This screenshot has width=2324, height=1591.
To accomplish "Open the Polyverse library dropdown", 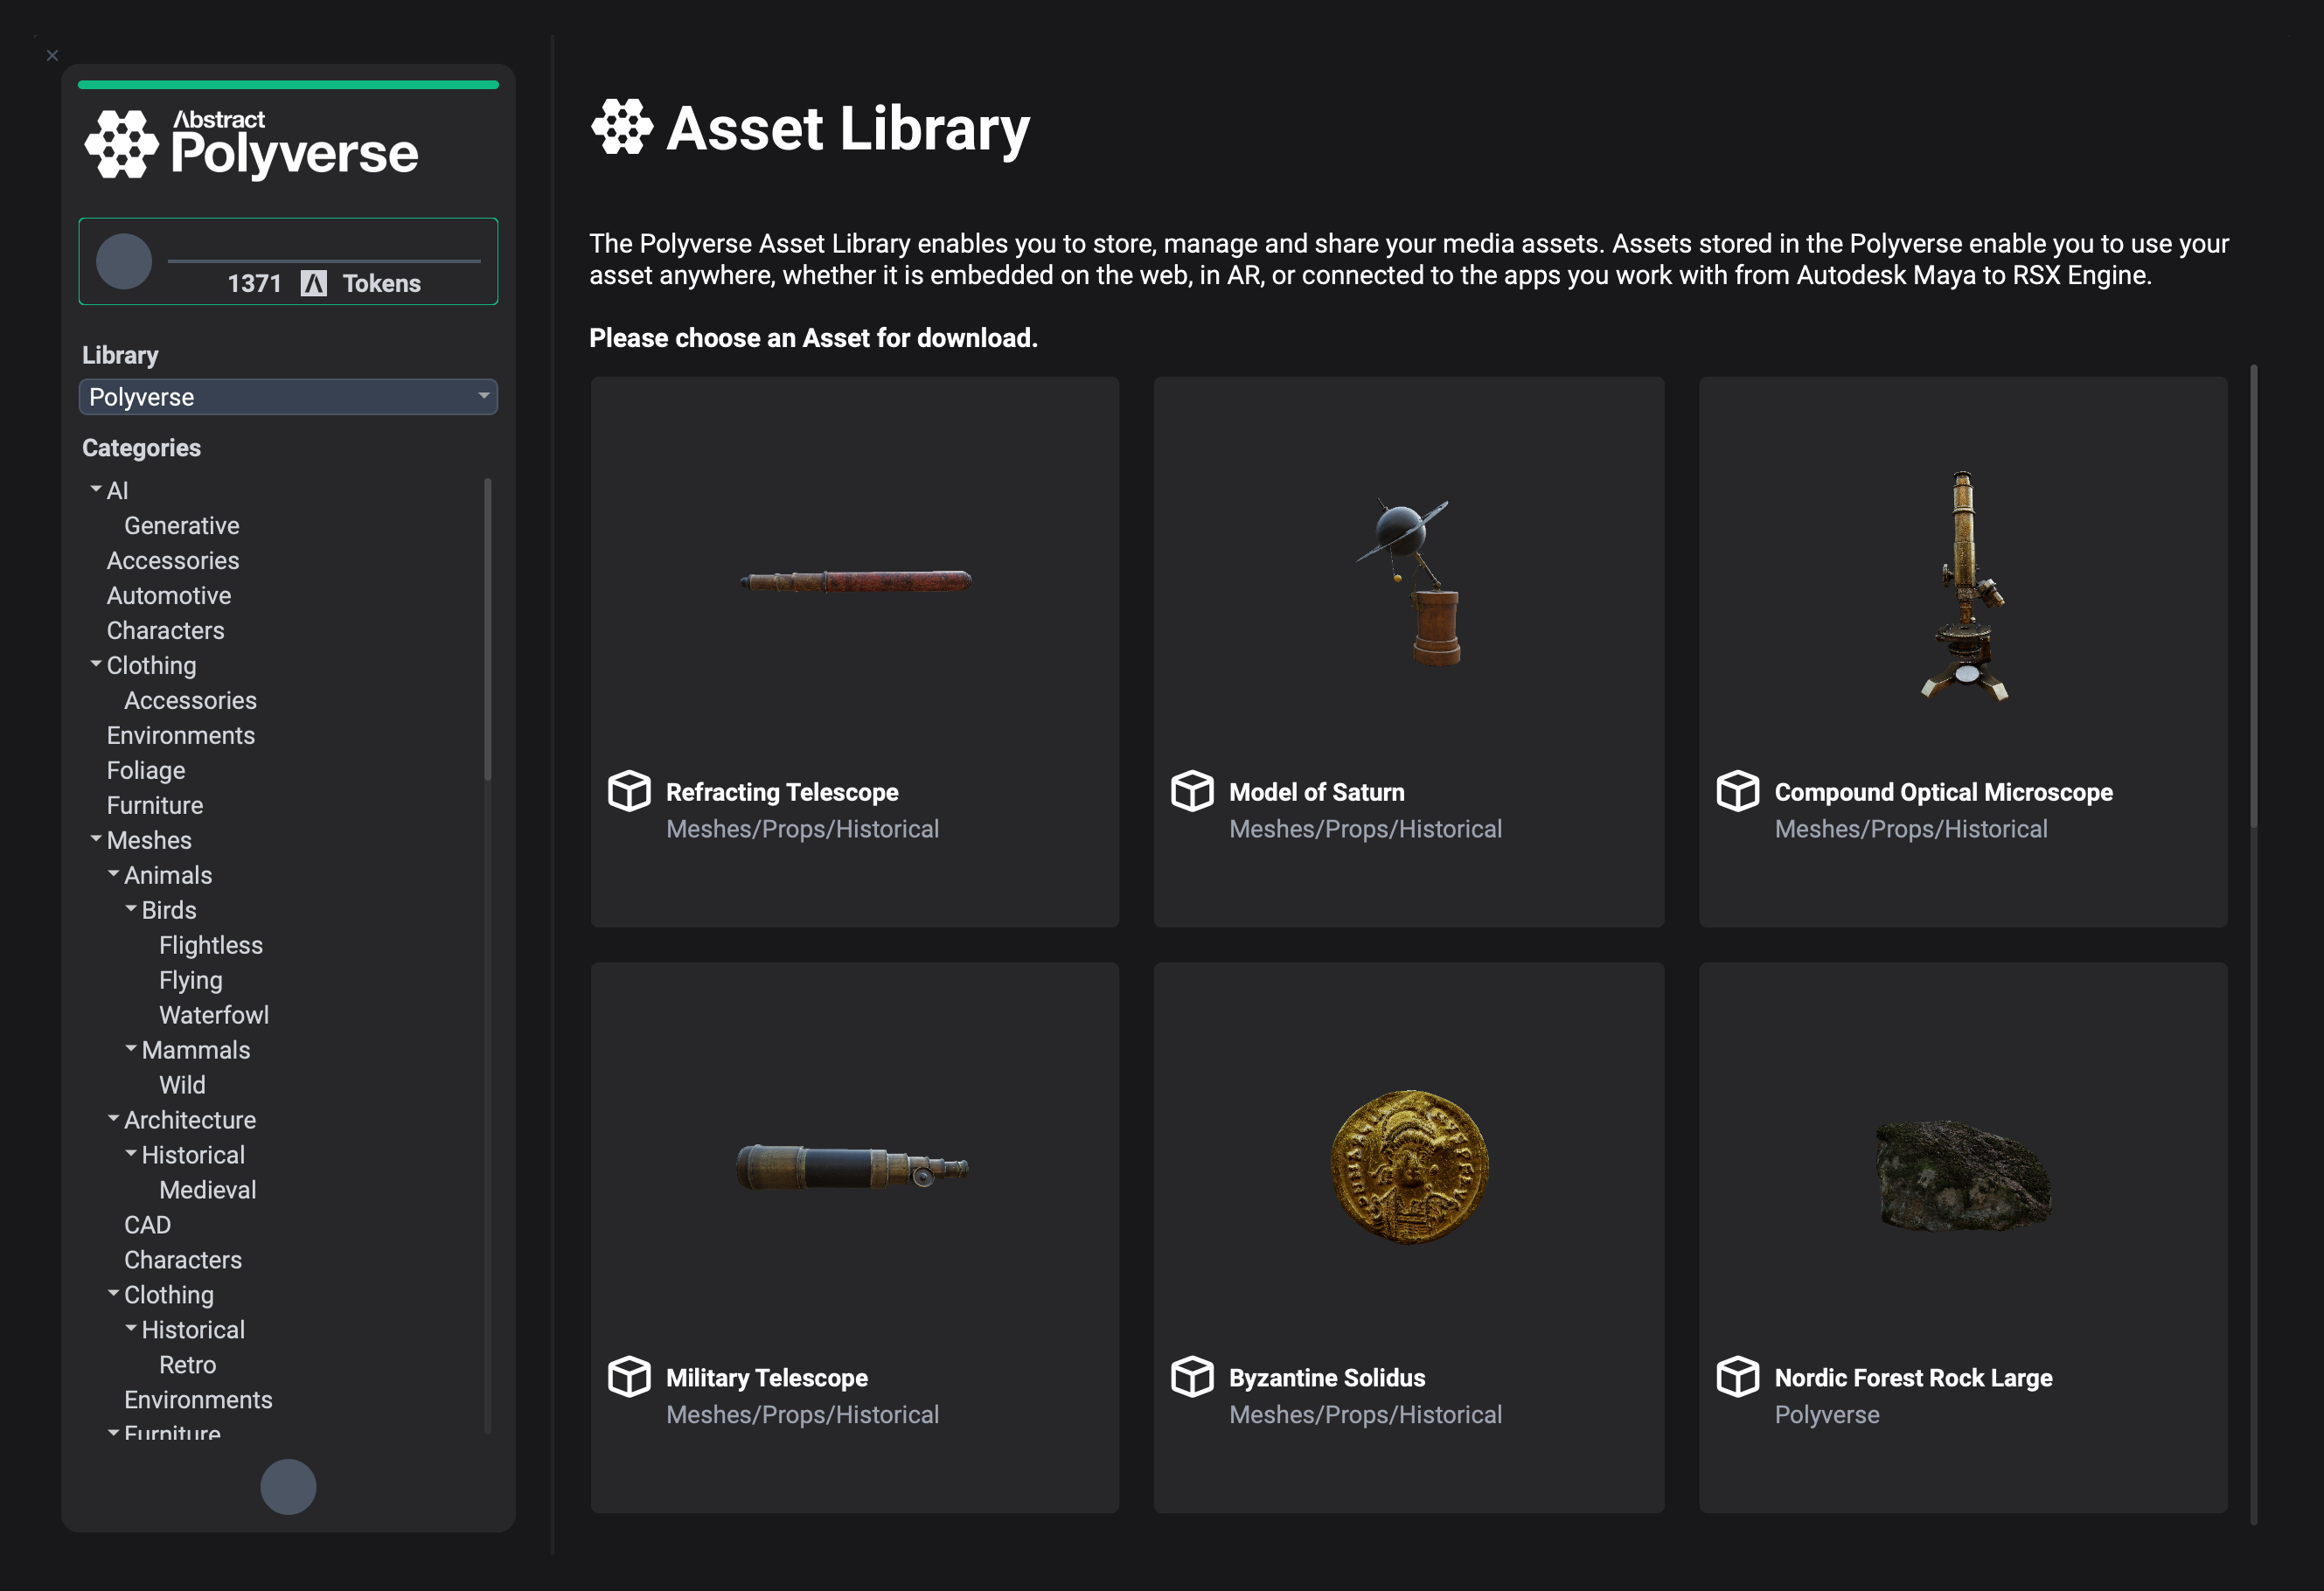I will click(288, 397).
